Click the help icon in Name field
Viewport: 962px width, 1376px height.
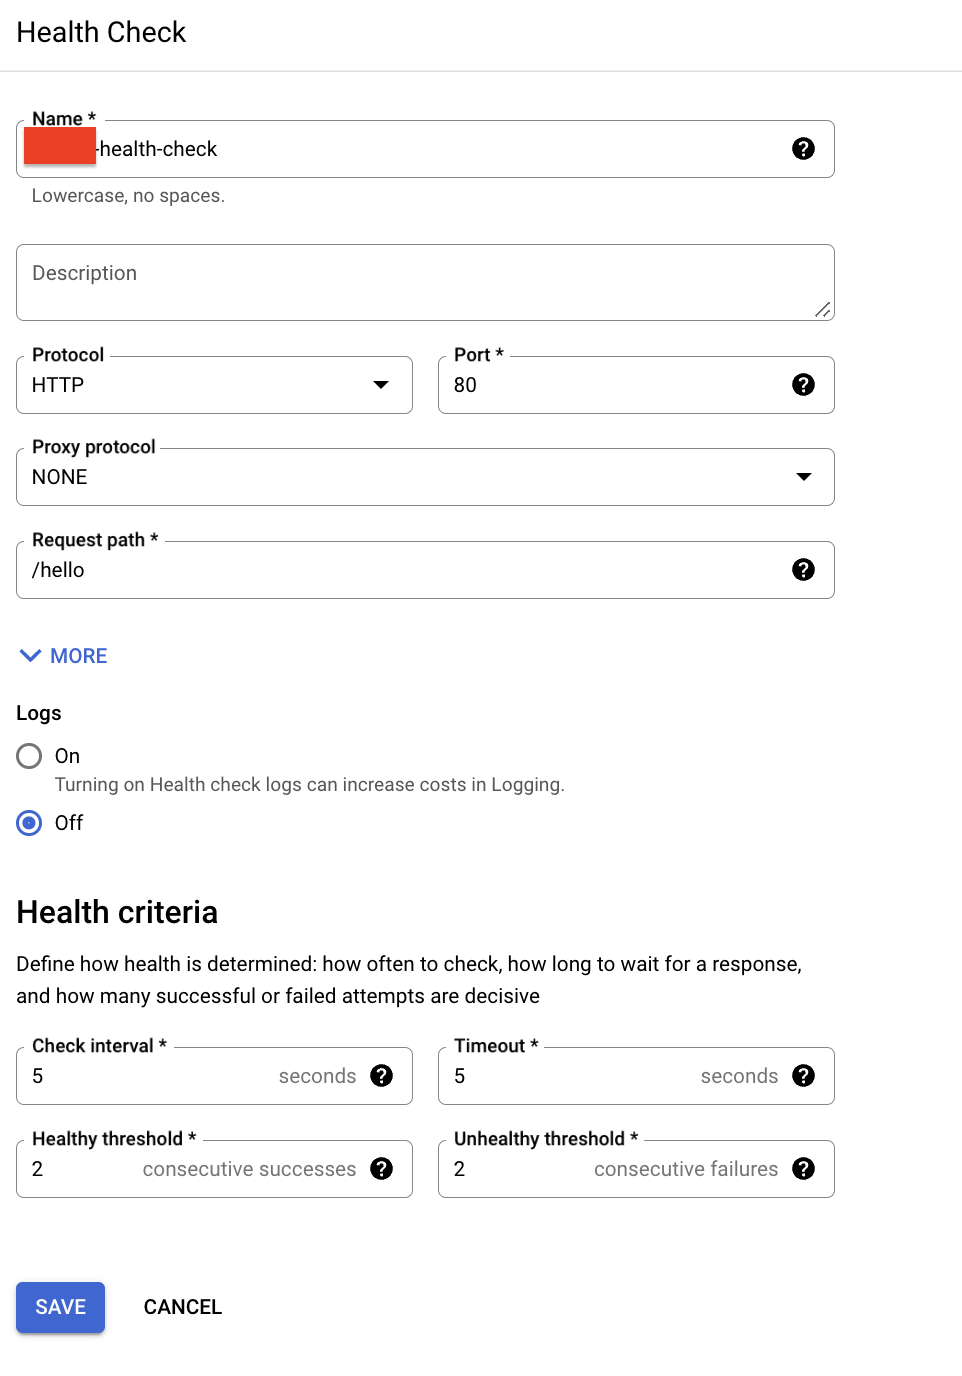[x=803, y=149]
